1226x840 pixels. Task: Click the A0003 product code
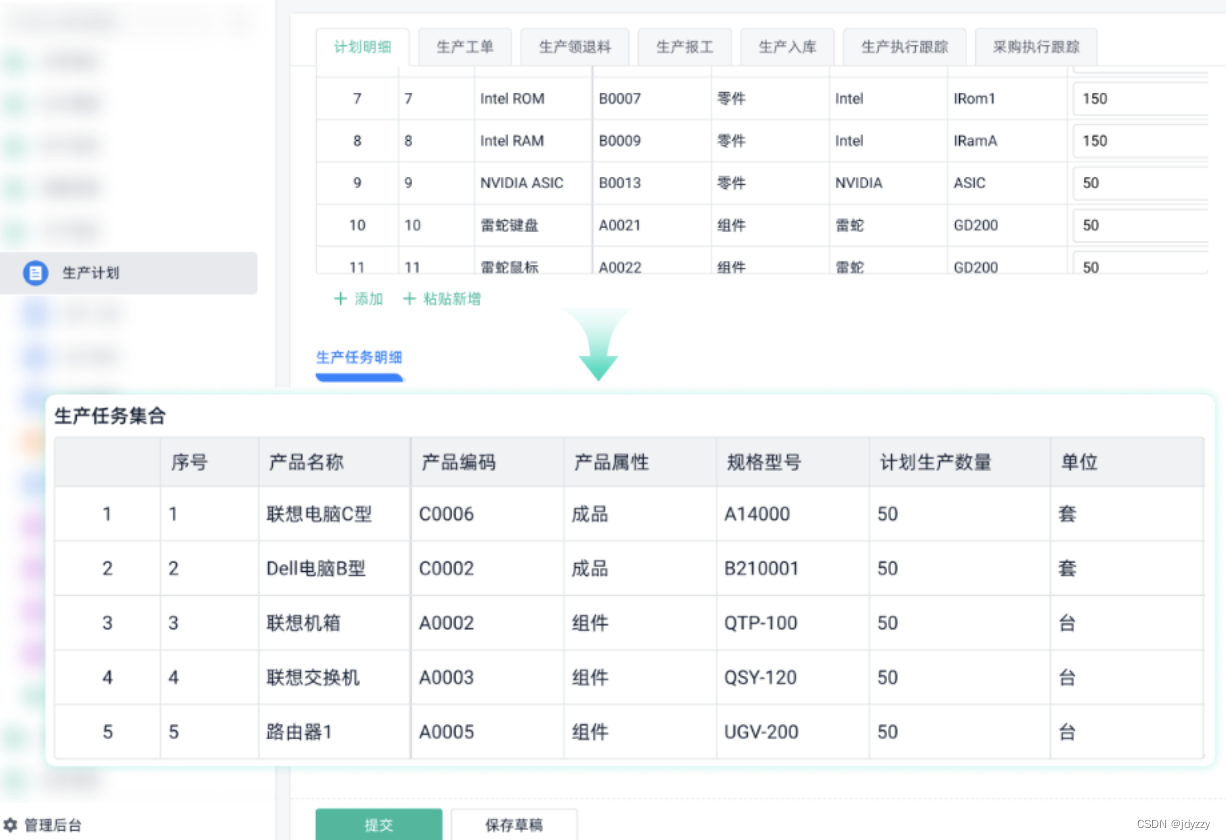point(487,677)
